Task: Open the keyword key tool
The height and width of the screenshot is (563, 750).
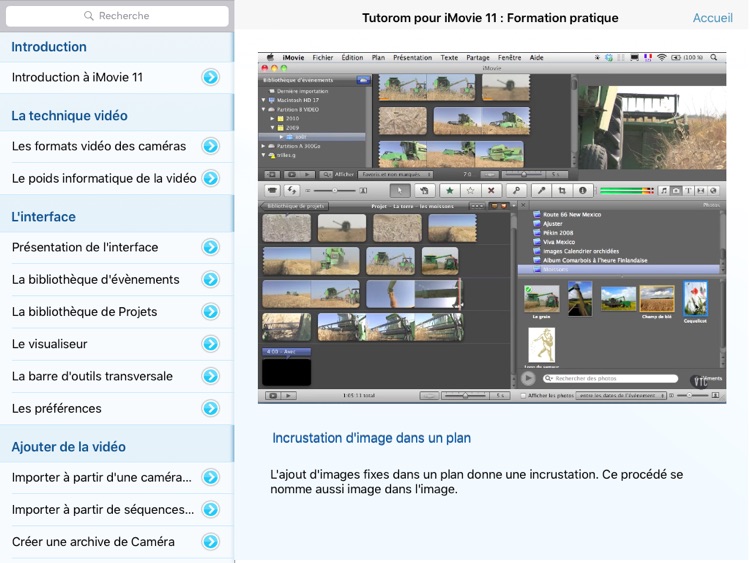Action: (516, 191)
